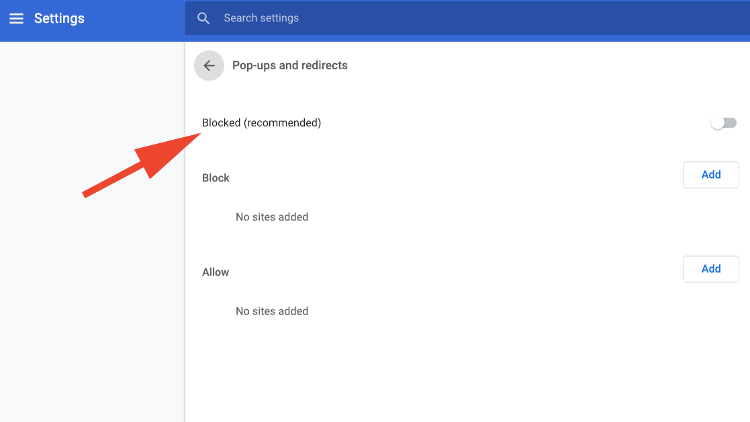Viewport: 750px width, 422px height.
Task: Add a site to the Block list
Action: point(711,175)
